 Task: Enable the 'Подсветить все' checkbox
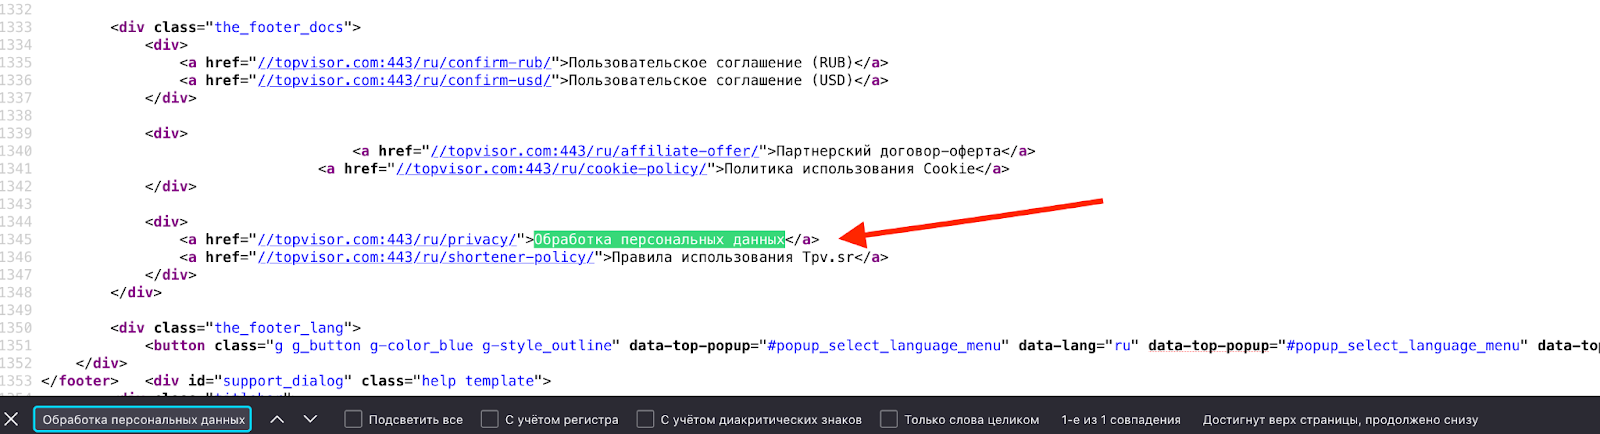tap(353, 419)
